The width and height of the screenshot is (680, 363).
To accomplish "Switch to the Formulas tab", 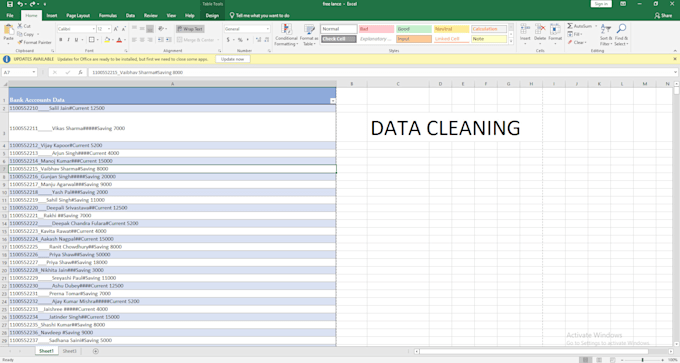I will [x=108, y=16].
